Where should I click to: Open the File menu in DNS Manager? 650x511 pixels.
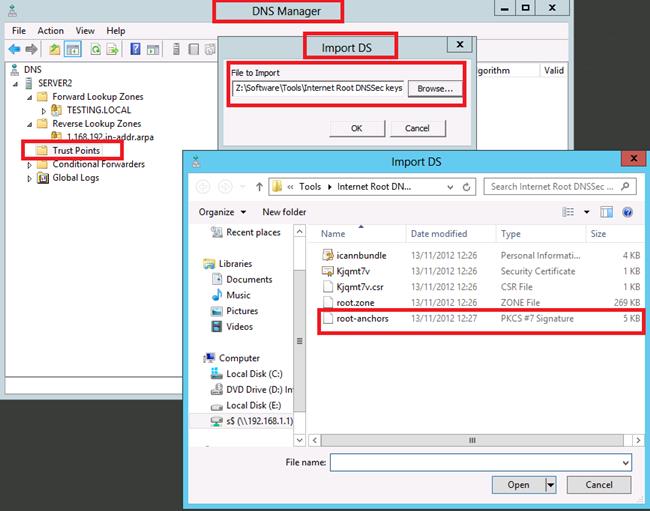[x=19, y=31]
